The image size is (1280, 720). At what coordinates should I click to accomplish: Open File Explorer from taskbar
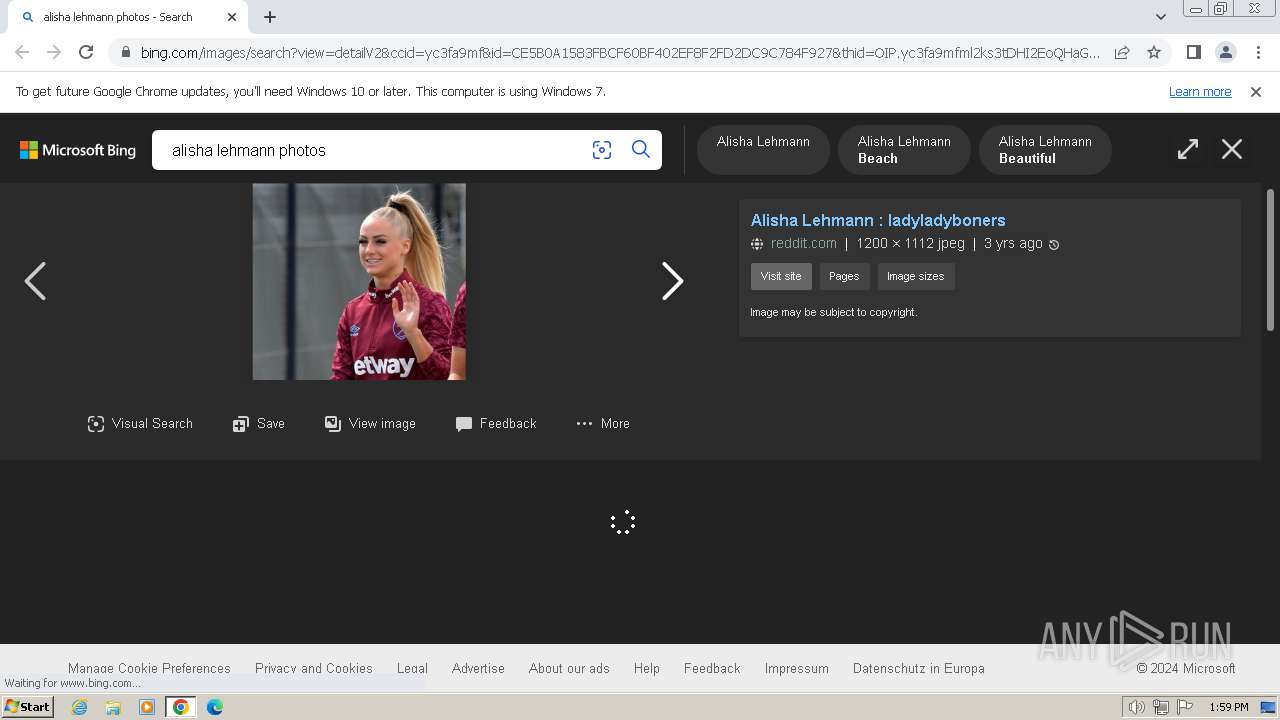(113, 707)
